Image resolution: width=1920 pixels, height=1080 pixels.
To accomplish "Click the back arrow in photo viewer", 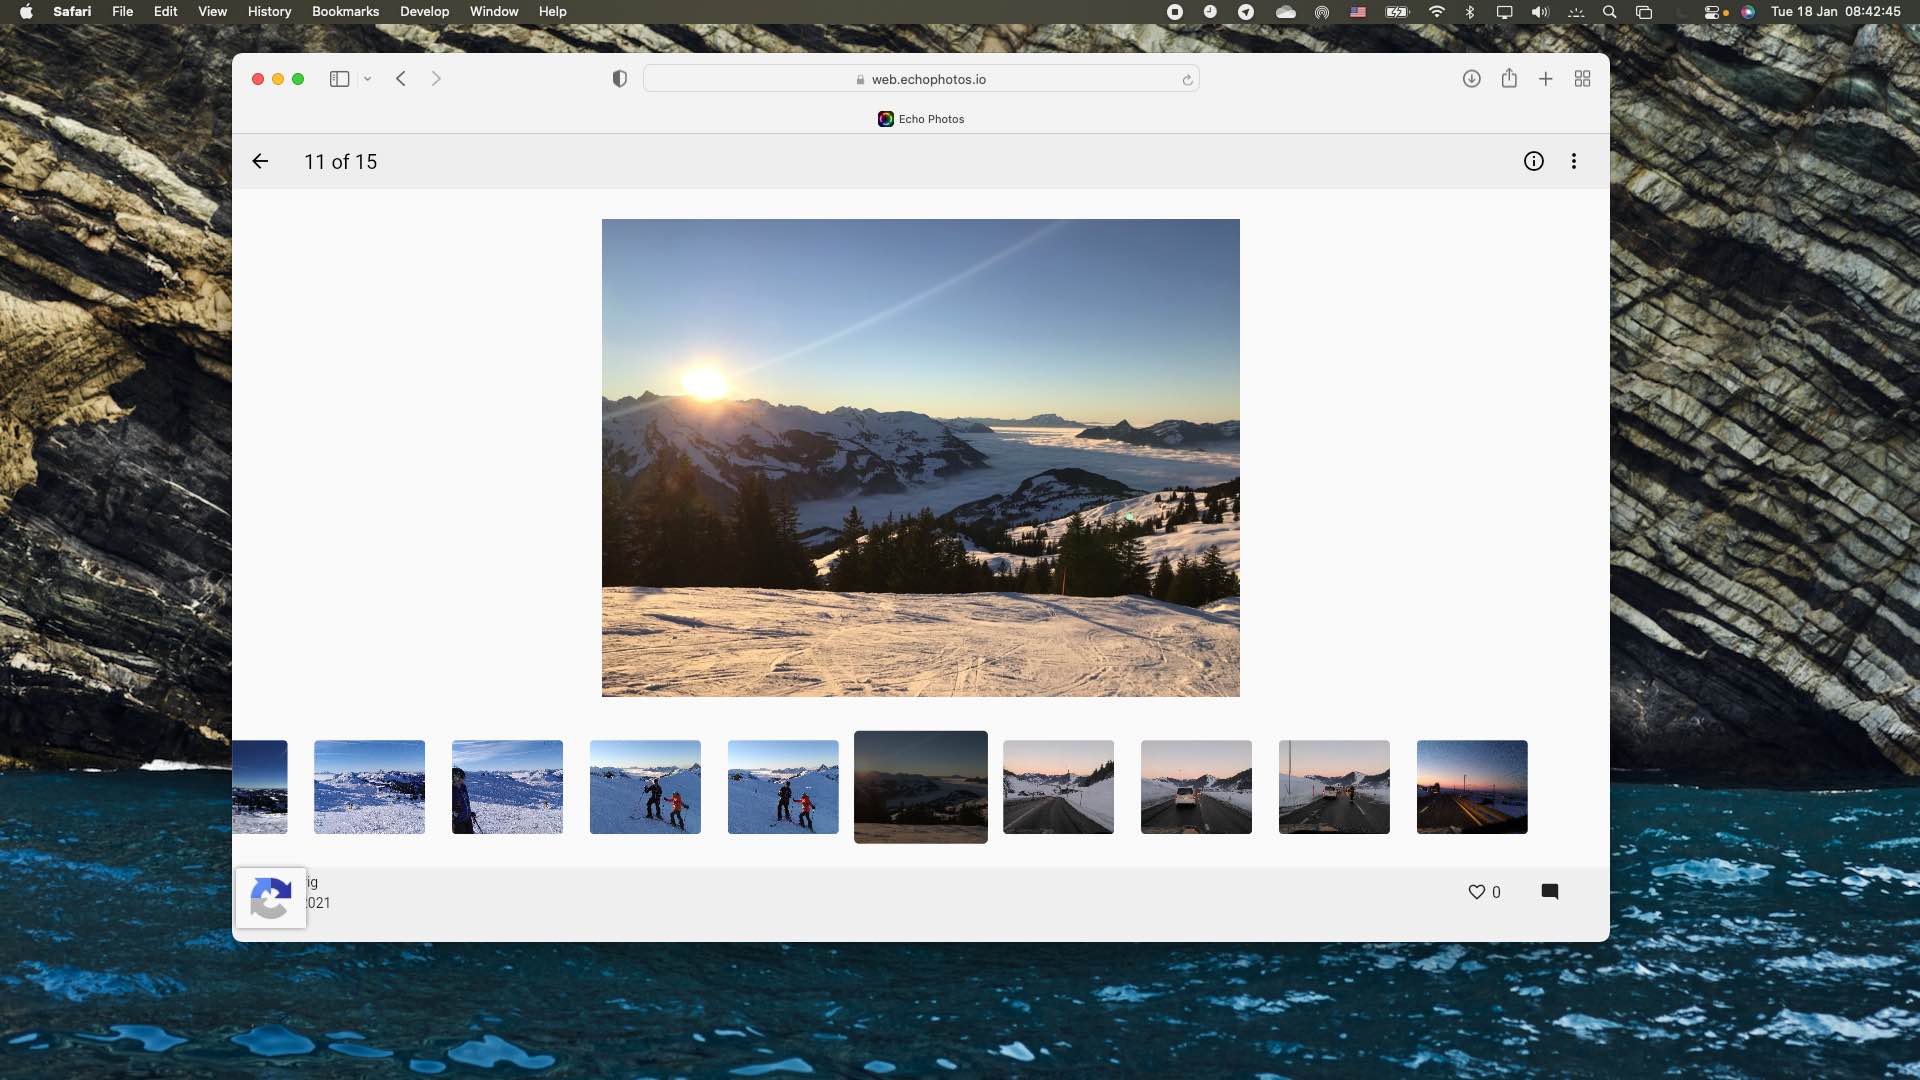I will (260, 161).
